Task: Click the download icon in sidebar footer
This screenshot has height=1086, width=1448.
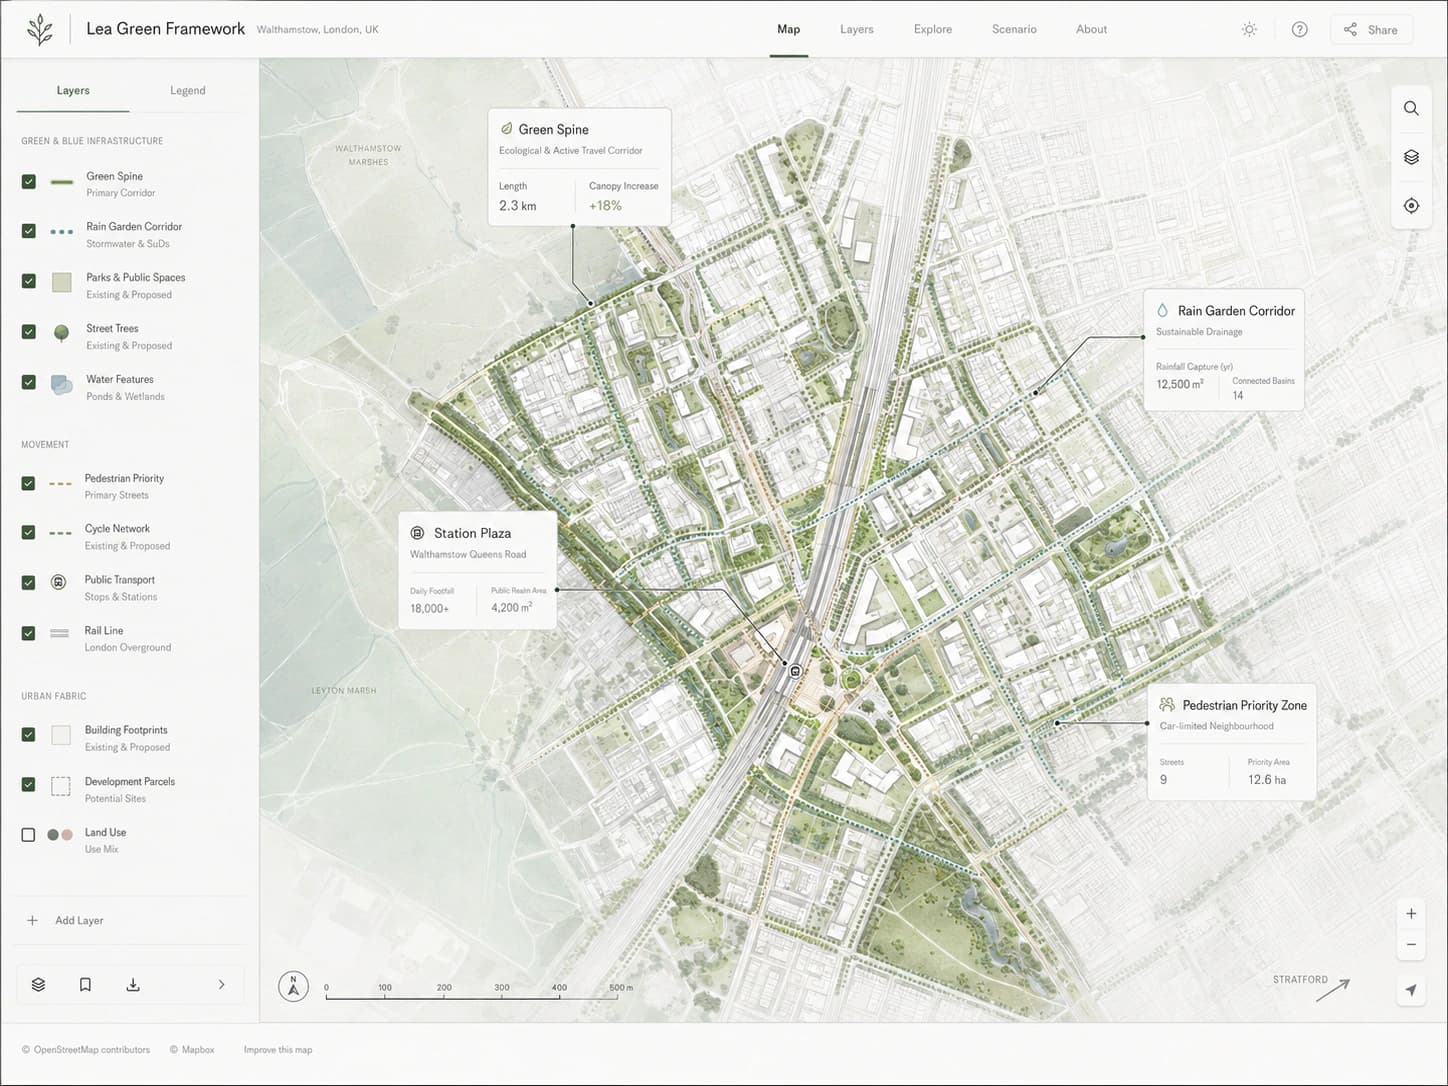Action: click(x=132, y=985)
